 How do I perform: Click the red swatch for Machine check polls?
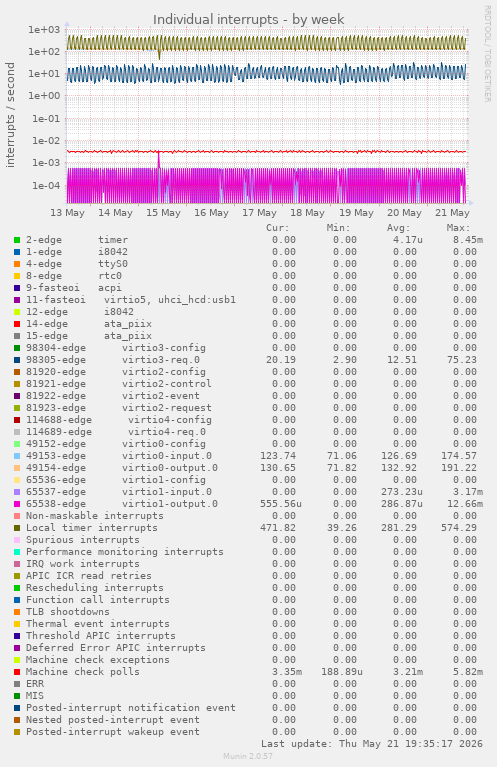(17, 672)
